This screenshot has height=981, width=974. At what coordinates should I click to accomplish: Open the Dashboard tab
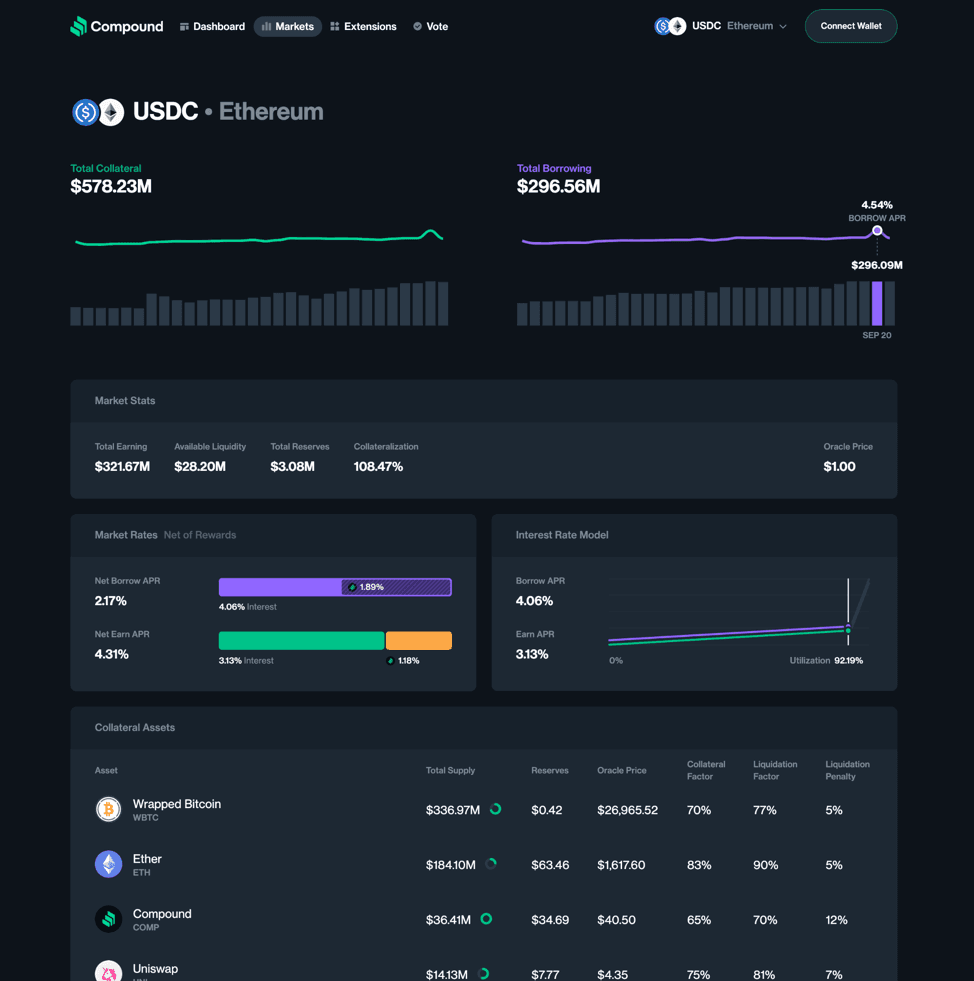tap(212, 27)
